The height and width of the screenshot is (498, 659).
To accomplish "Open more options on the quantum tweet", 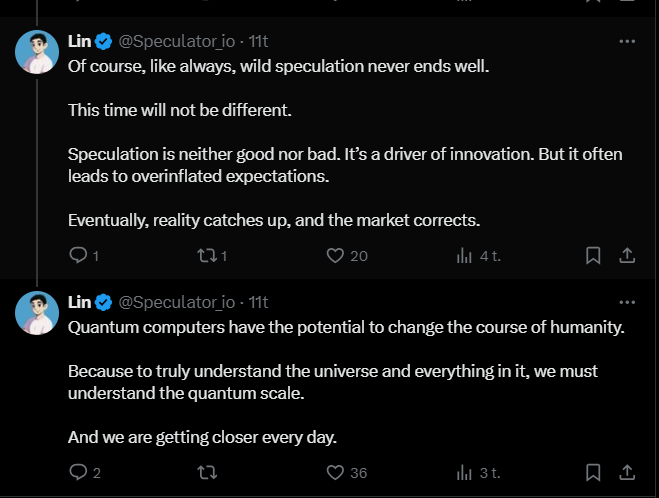I will click(627, 302).
